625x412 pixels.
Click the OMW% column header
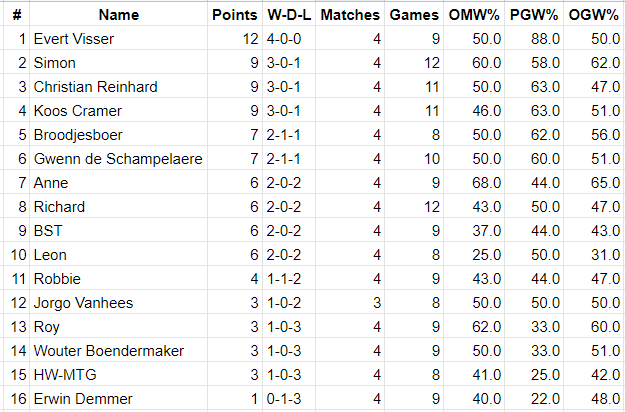[x=474, y=15]
